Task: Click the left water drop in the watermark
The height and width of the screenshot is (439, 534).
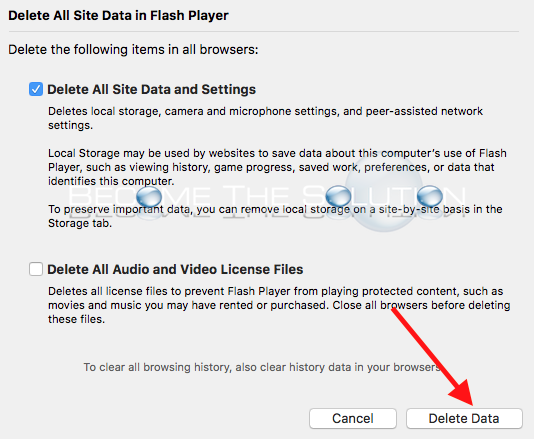Action: point(149,197)
